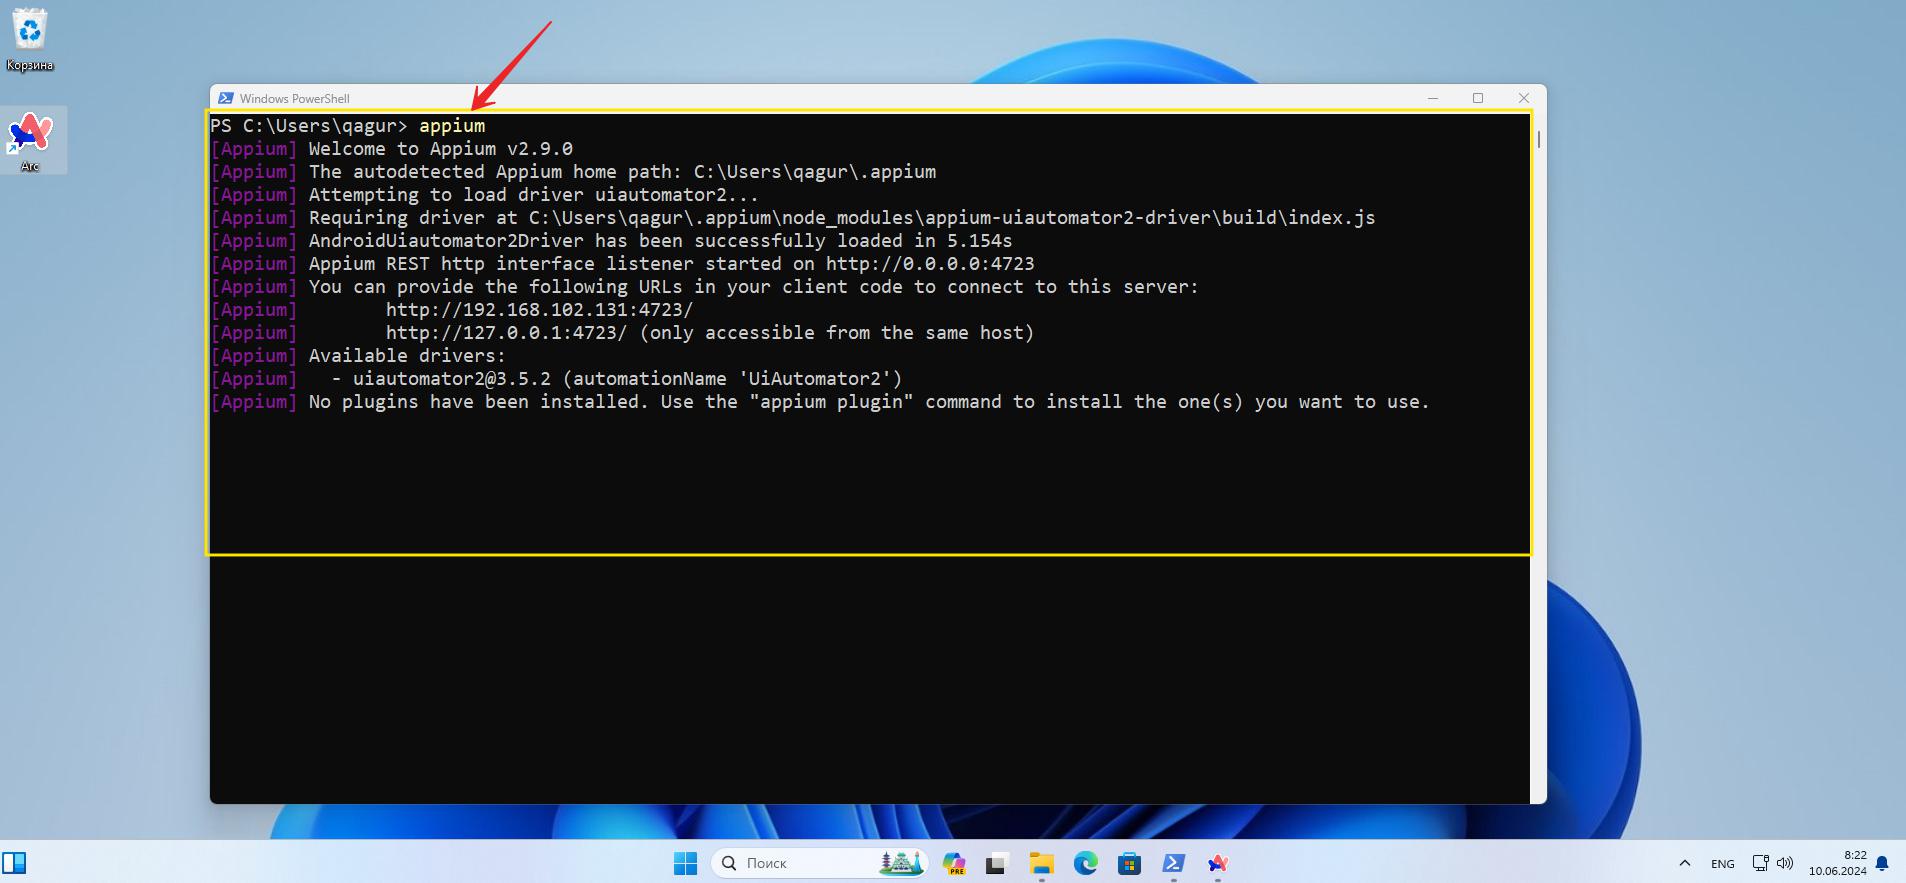Switch to the PowerShell taskbar icon
Screen dimensions: 1906x883
pyautogui.click(x=1173, y=863)
